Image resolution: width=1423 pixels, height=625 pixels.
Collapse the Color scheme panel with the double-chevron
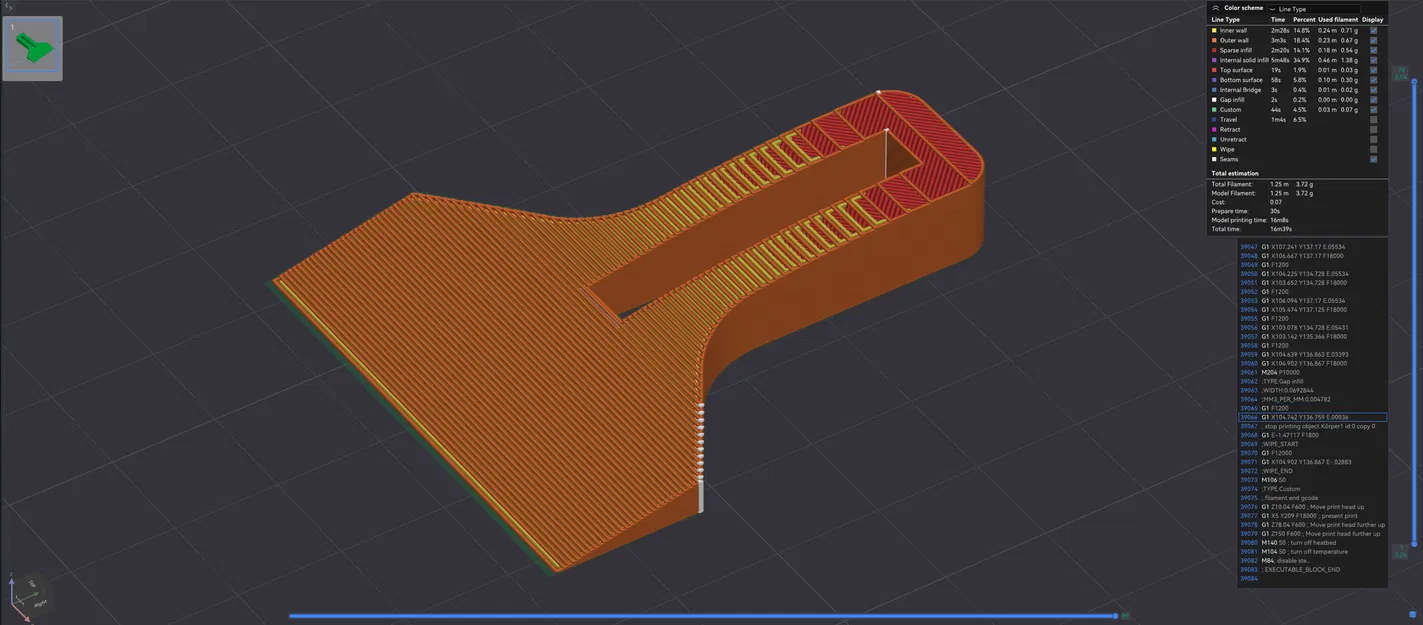coord(1214,7)
